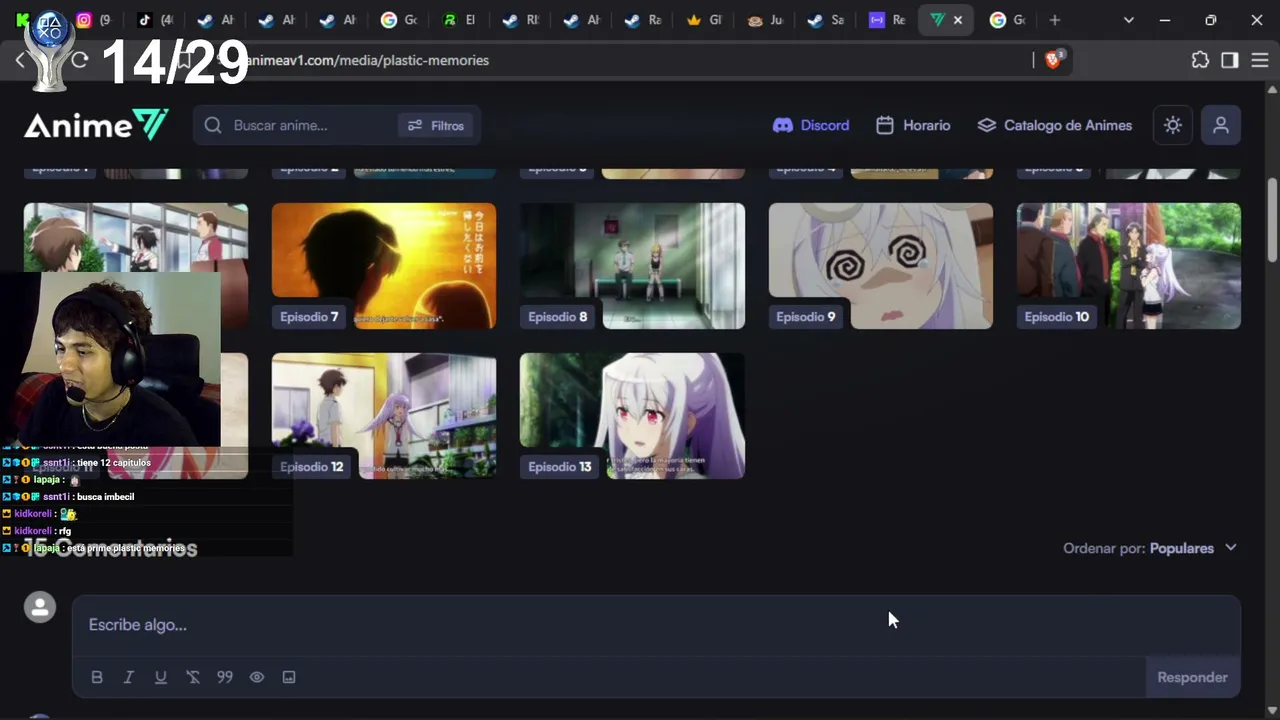Click the AnimeAV1 logo
The width and height of the screenshot is (1280, 720).
pyautogui.click(x=96, y=125)
